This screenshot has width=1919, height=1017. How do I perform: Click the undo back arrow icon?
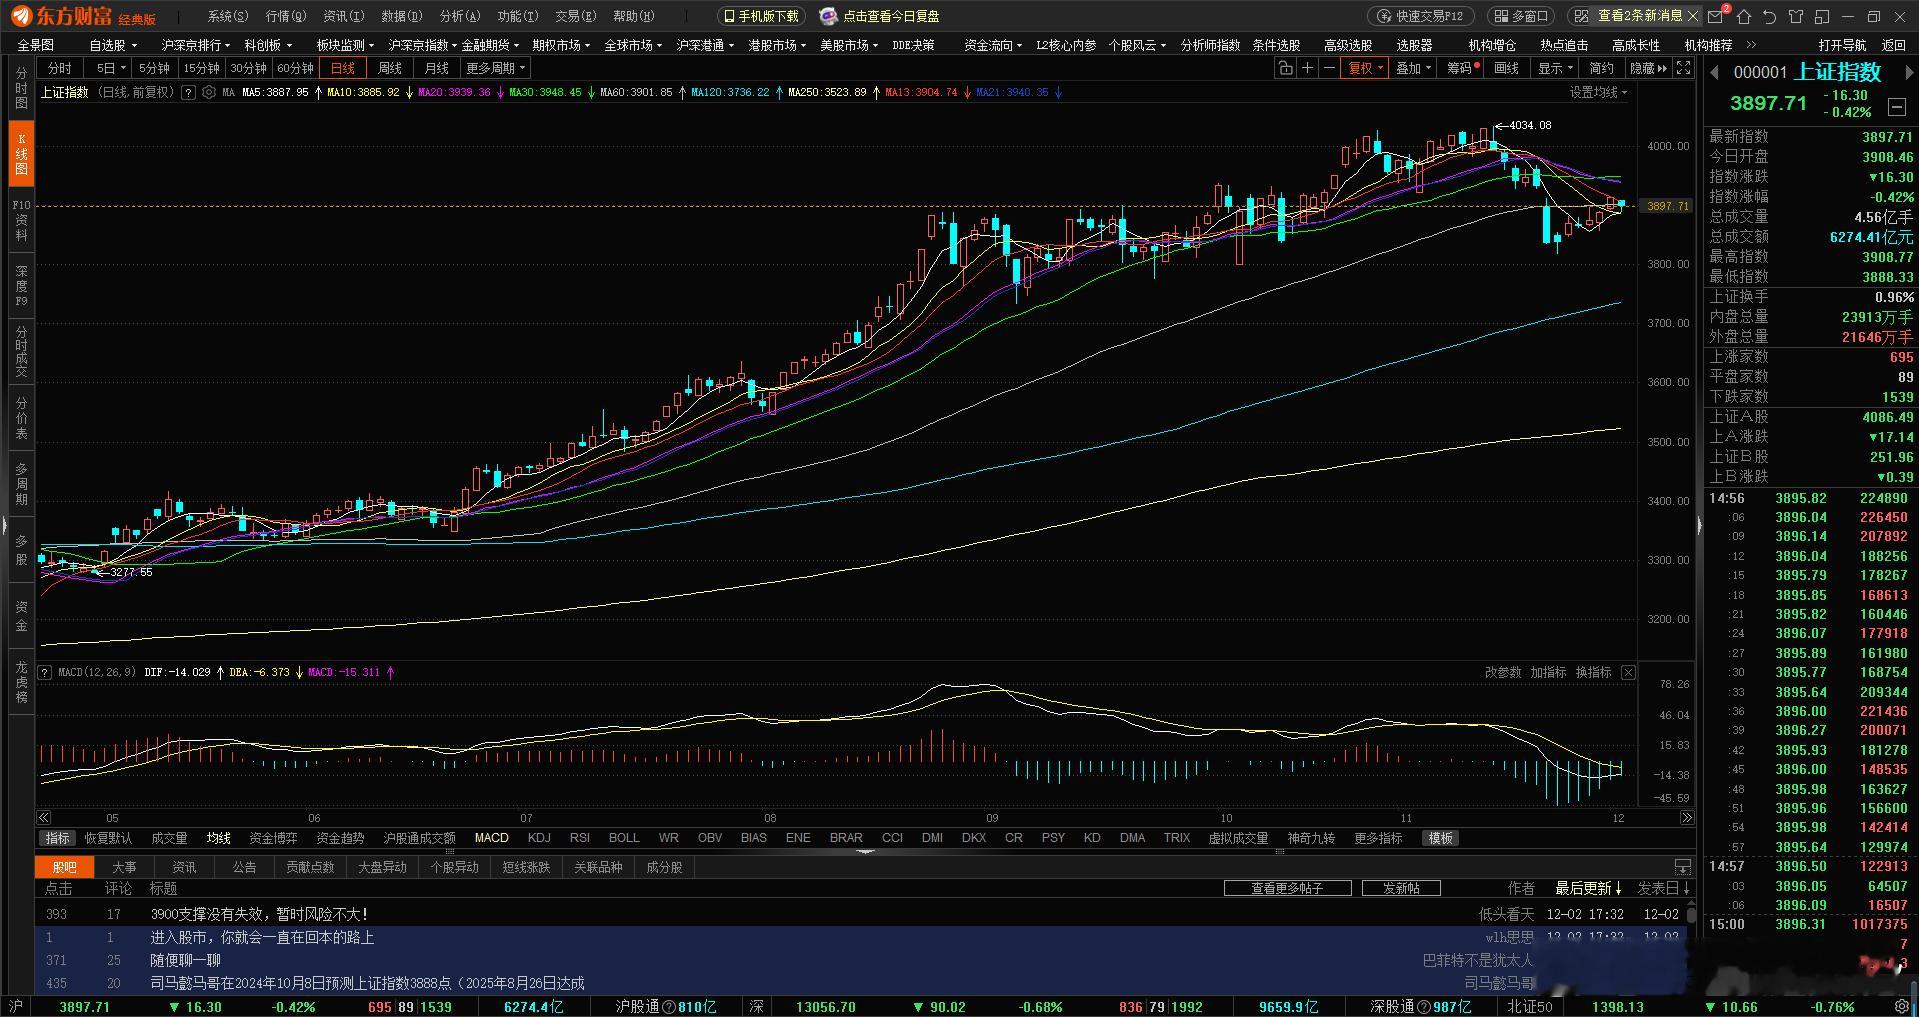click(x=1770, y=16)
